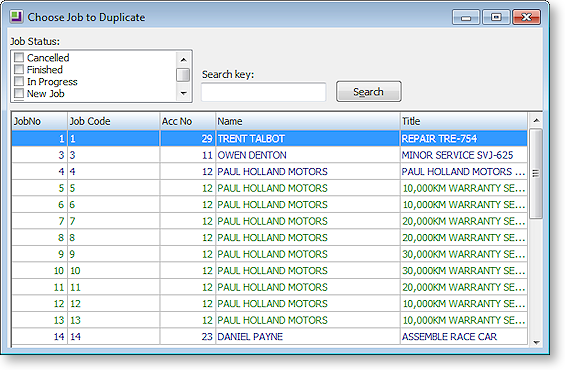Select the DANIEL PAYNE race car job
Screen dimensions: 565x370
270,336
